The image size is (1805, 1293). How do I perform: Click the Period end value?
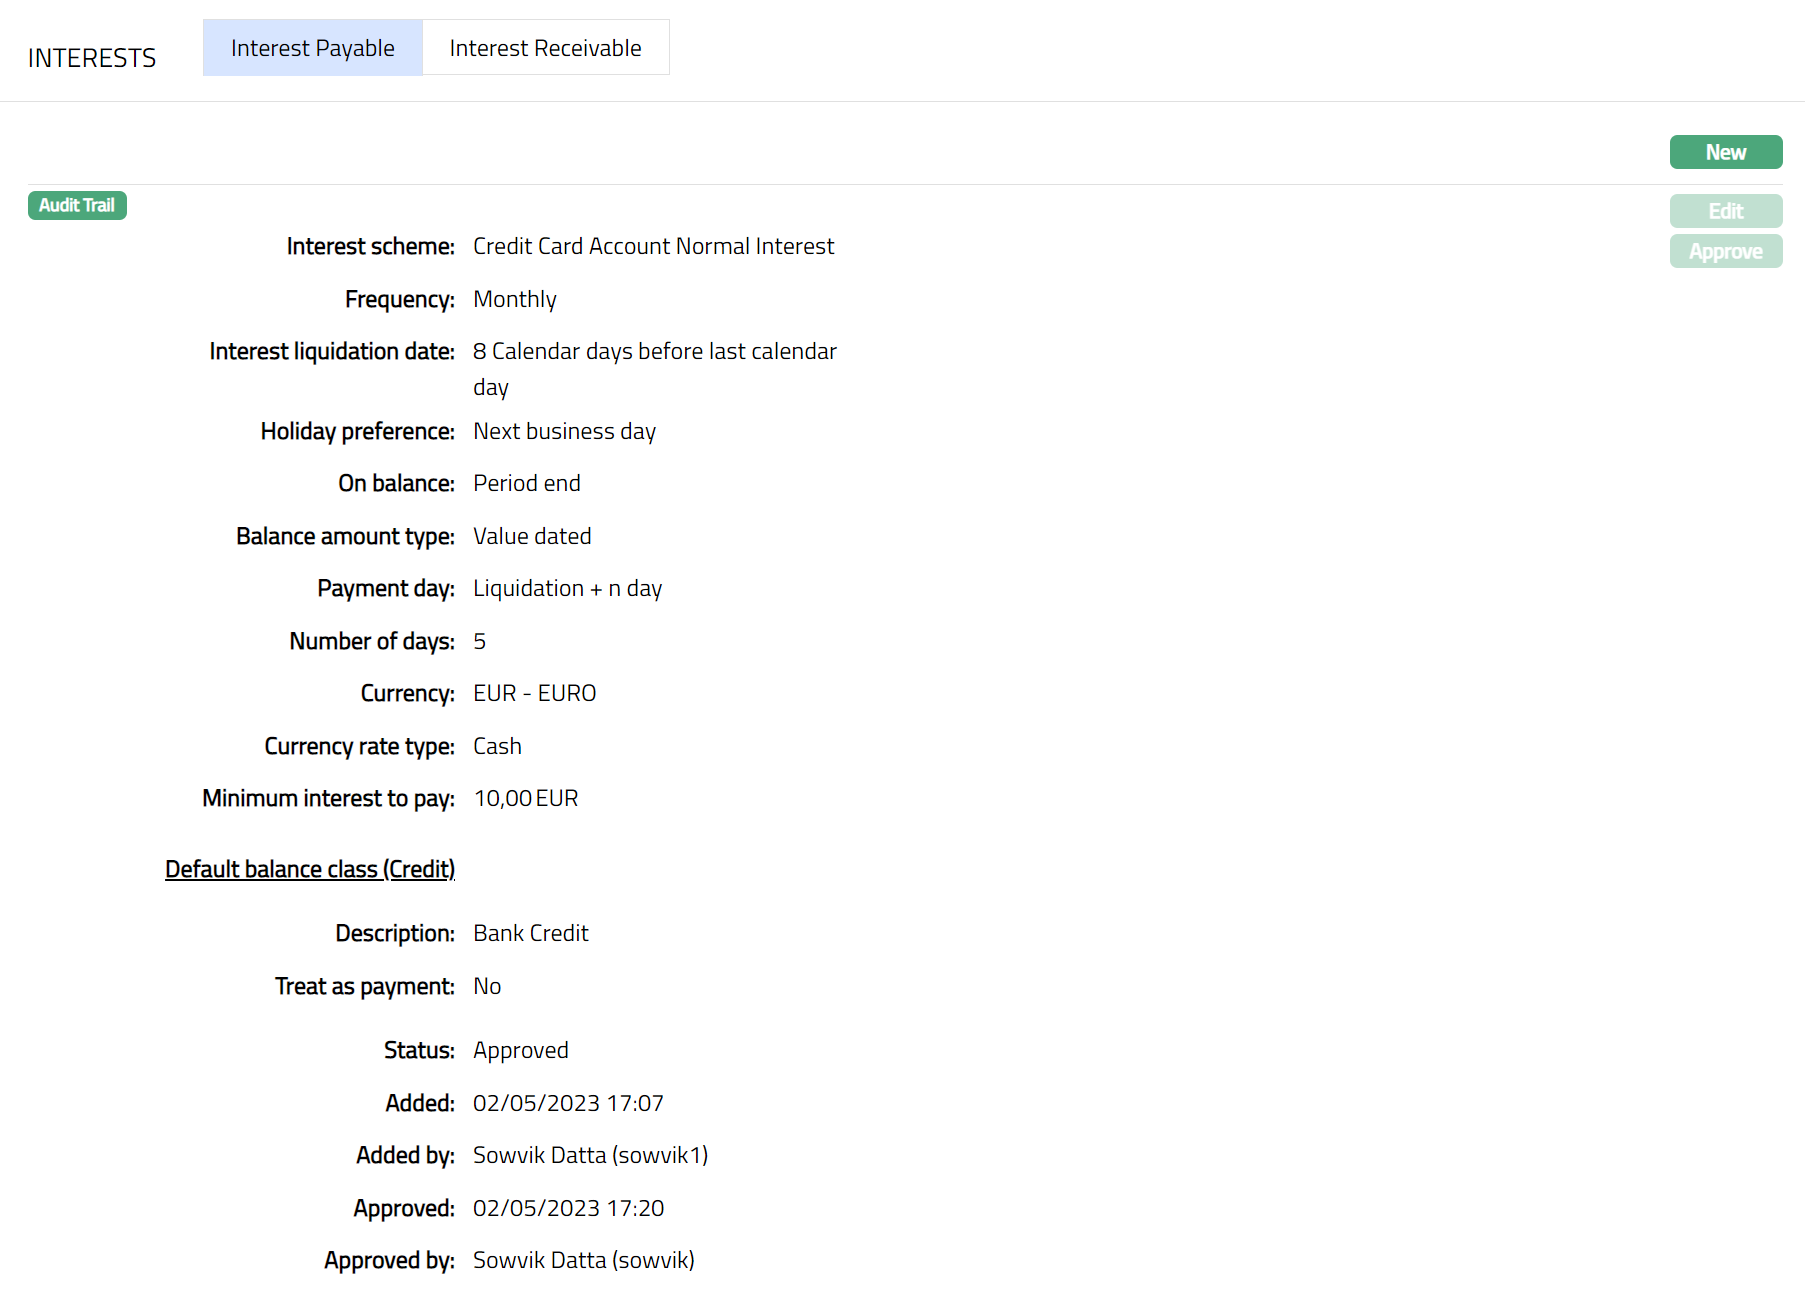point(526,483)
